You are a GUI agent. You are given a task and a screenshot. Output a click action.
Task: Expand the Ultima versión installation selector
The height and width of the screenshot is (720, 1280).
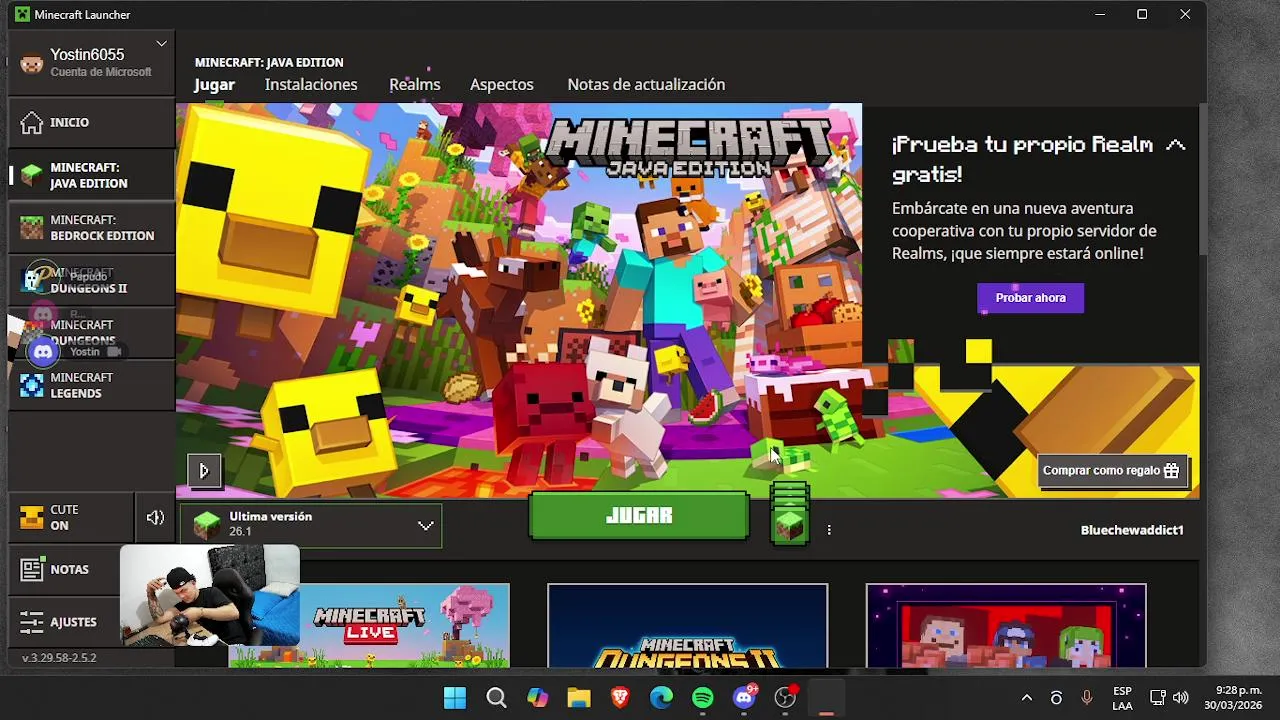click(x=311, y=525)
